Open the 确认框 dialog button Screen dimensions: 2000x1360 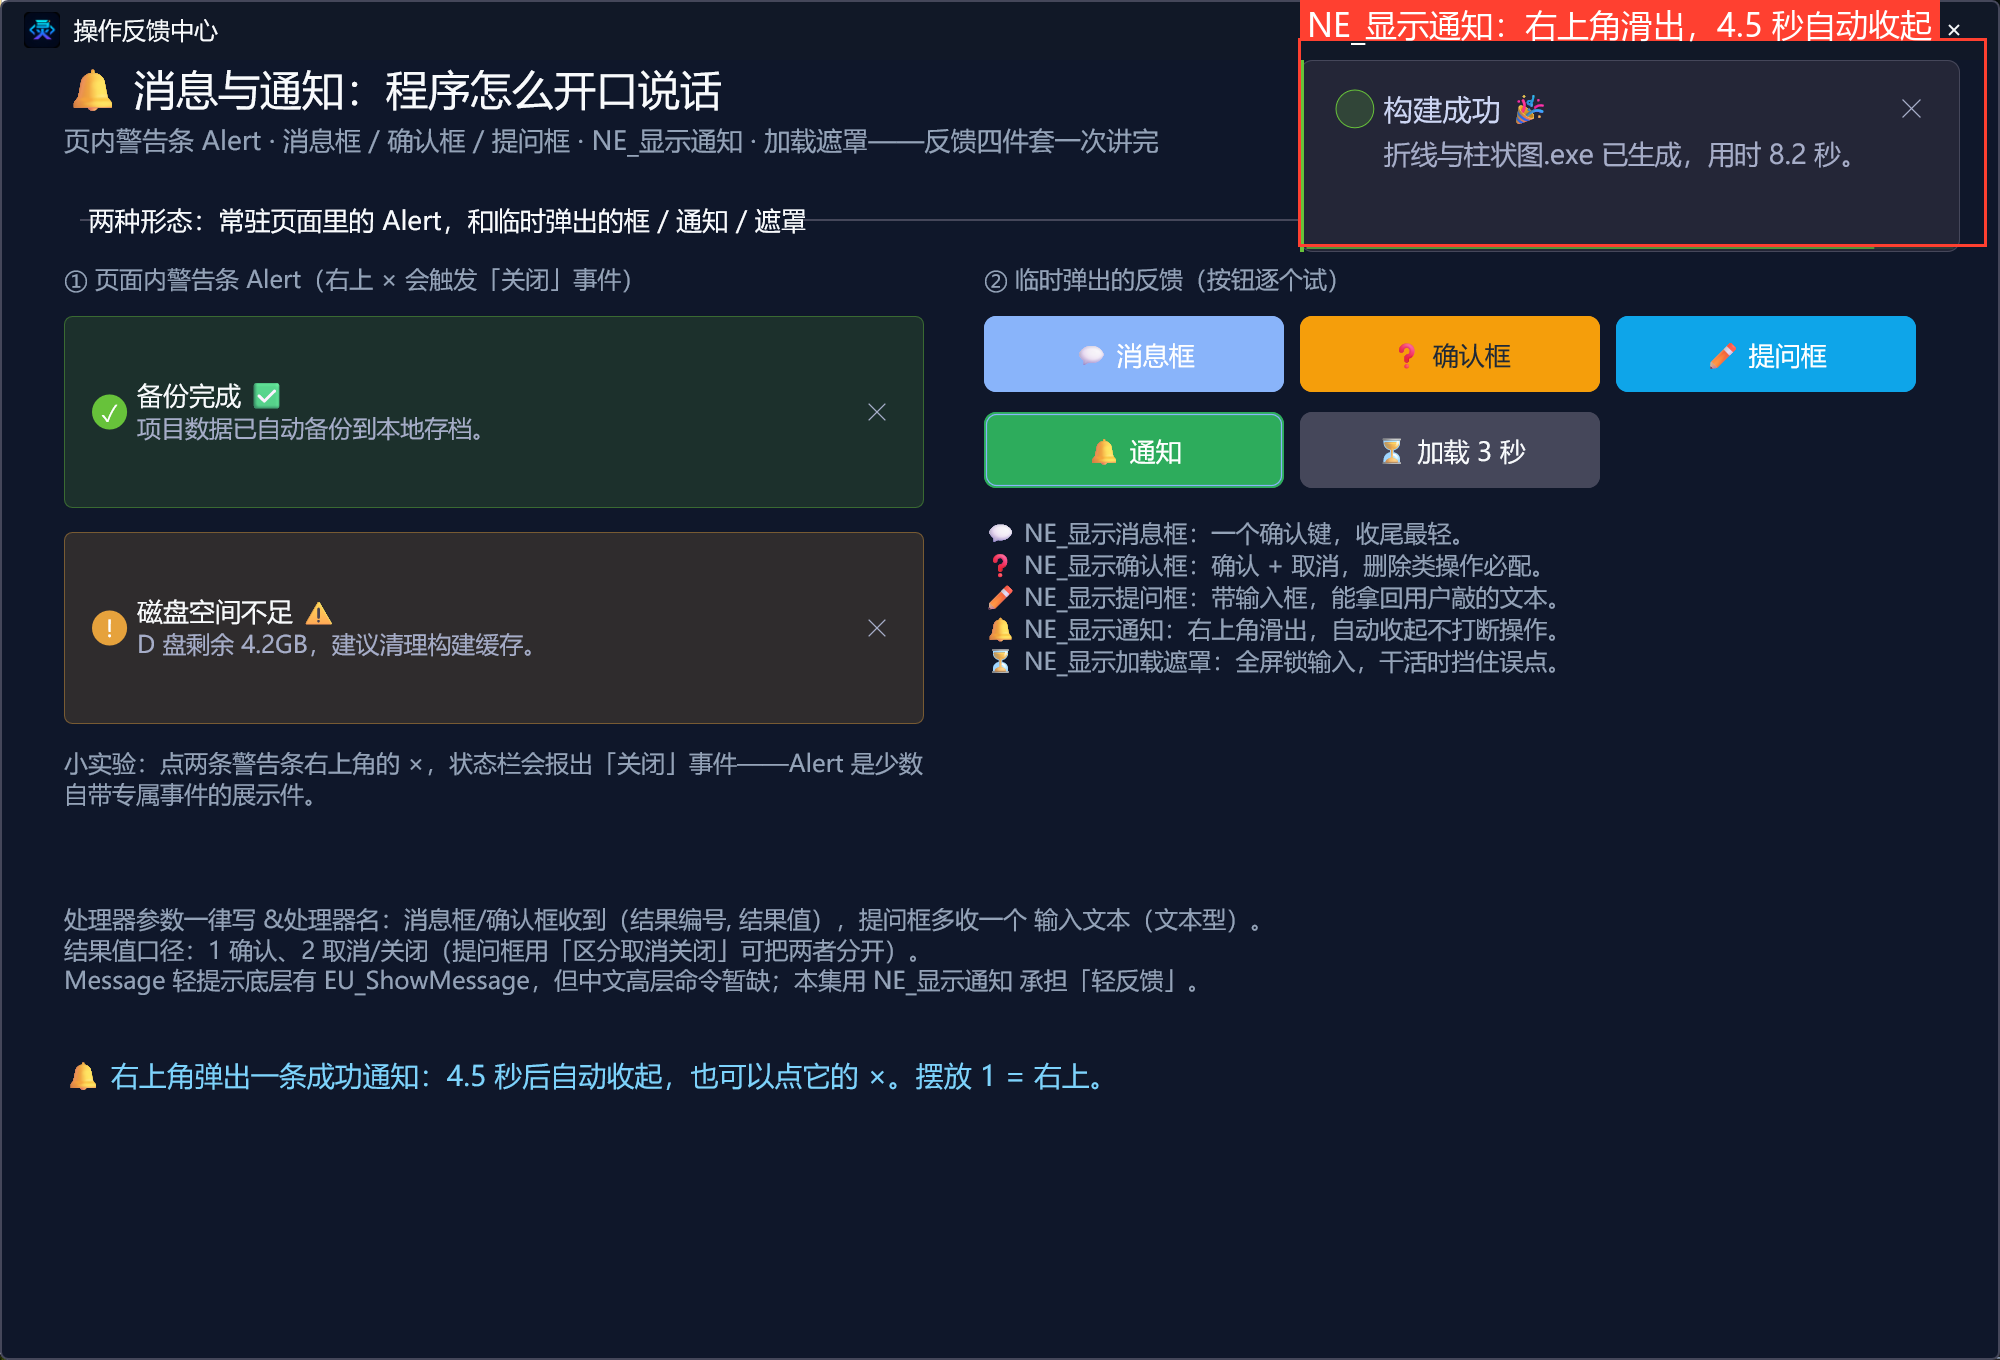pos(1449,354)
